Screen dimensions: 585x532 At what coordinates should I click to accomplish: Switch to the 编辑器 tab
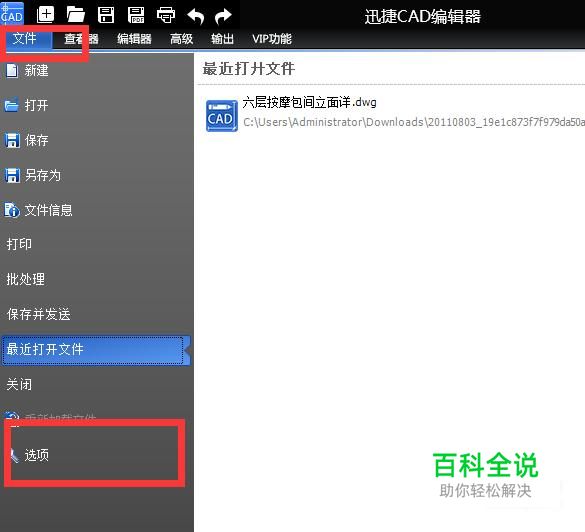click(x=134, y=39)
